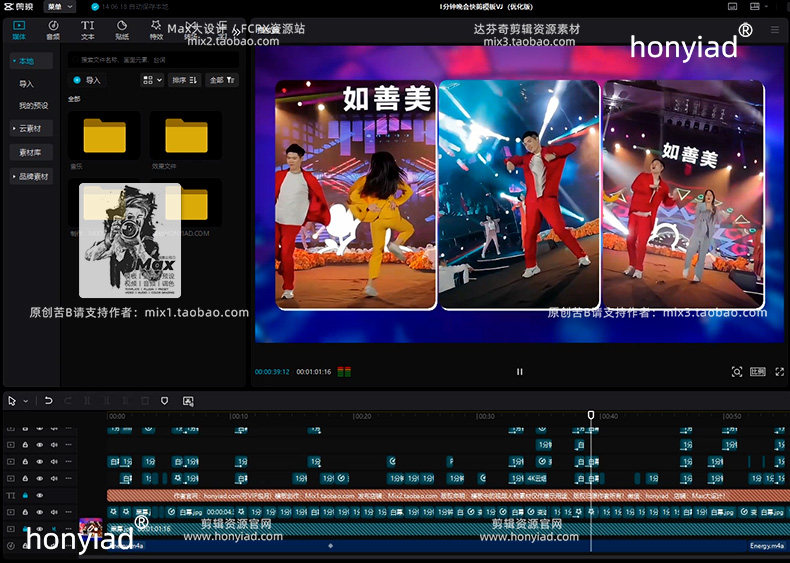790x563 pixels.
Task: Select 本地 local category in sidebar
Action: coord(31,61)
